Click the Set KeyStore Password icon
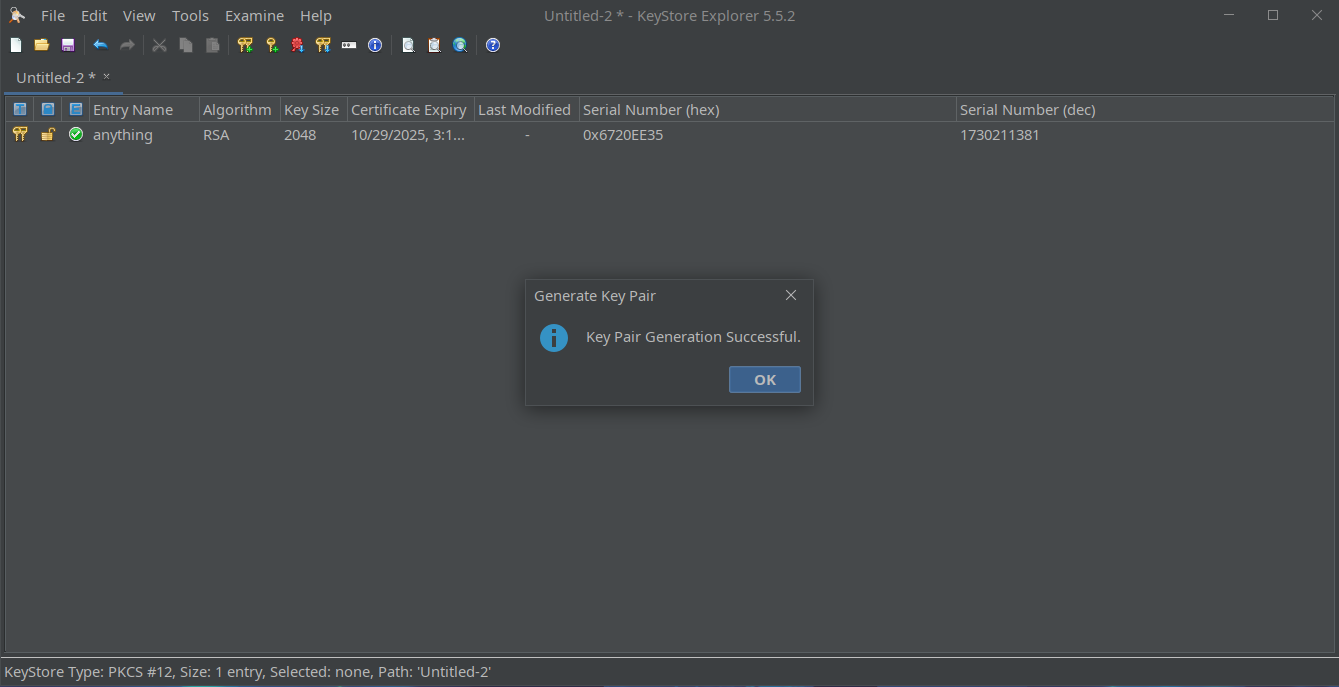This screenshot has width=1339, height=687. [349, 45]
